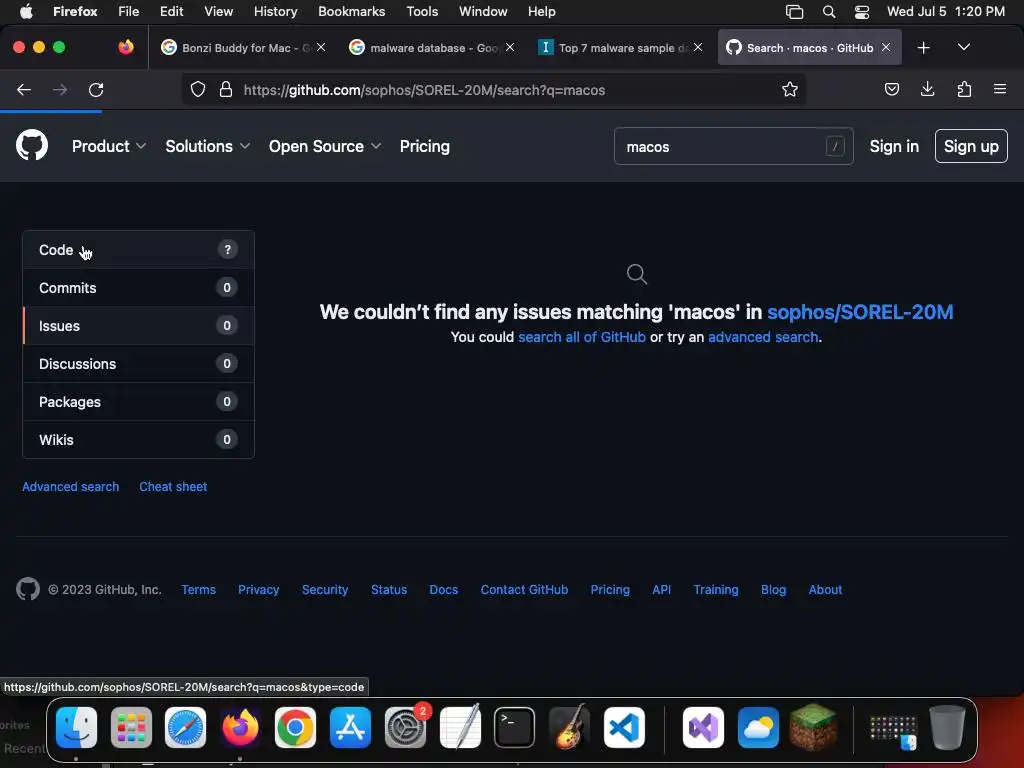The width and height of the screenshot is (1024, 768).
Task: Go back with the browser back arrow
Action: [x=24, y=89]
